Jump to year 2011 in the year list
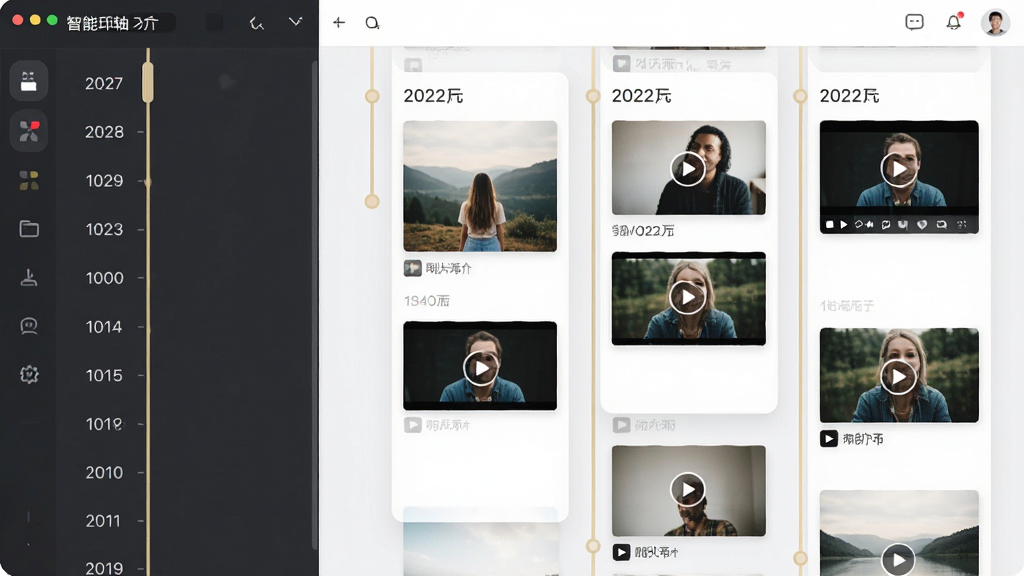The height and width of the screenshot is (576, 1024). click(x=103, y=521)
